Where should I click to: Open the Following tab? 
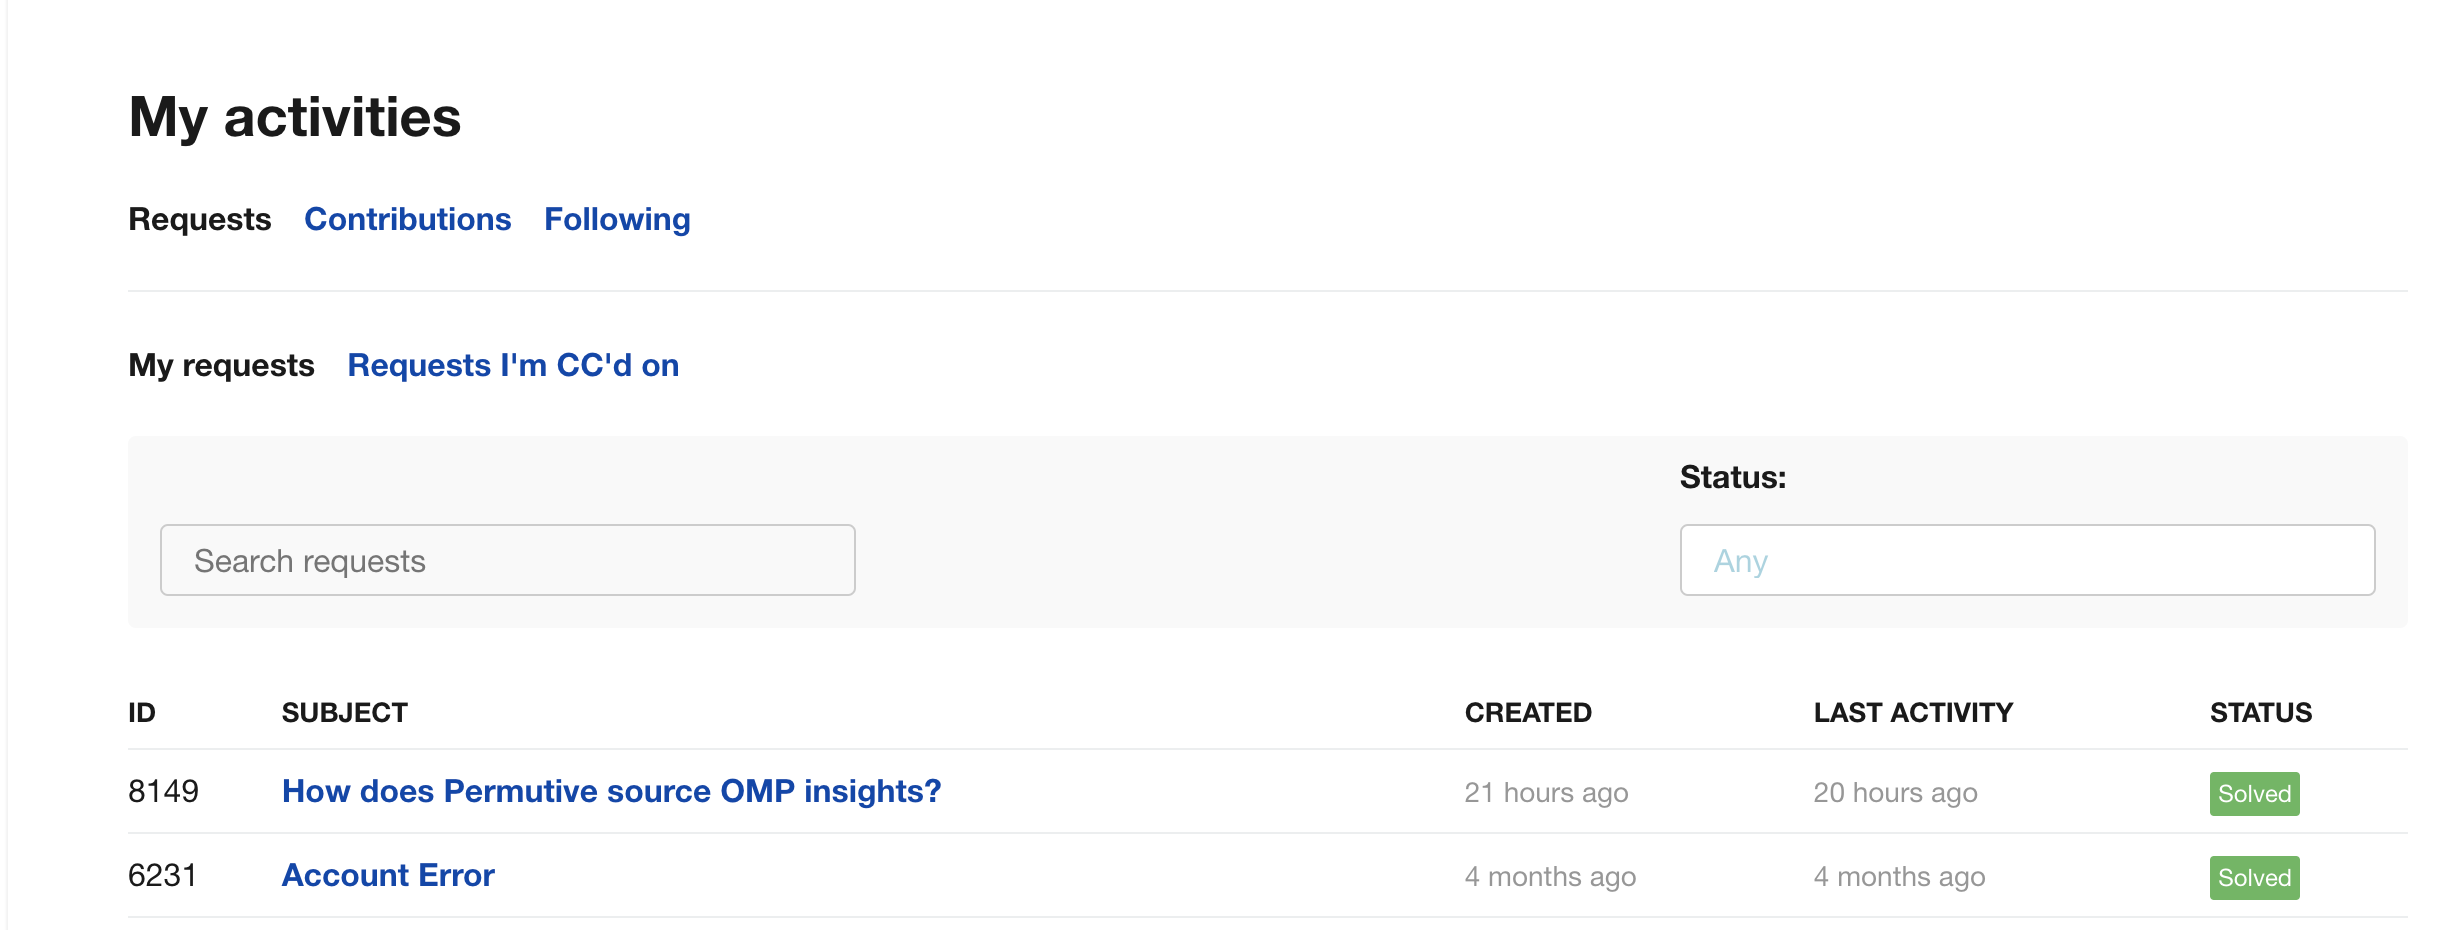(x=617, y=219)
